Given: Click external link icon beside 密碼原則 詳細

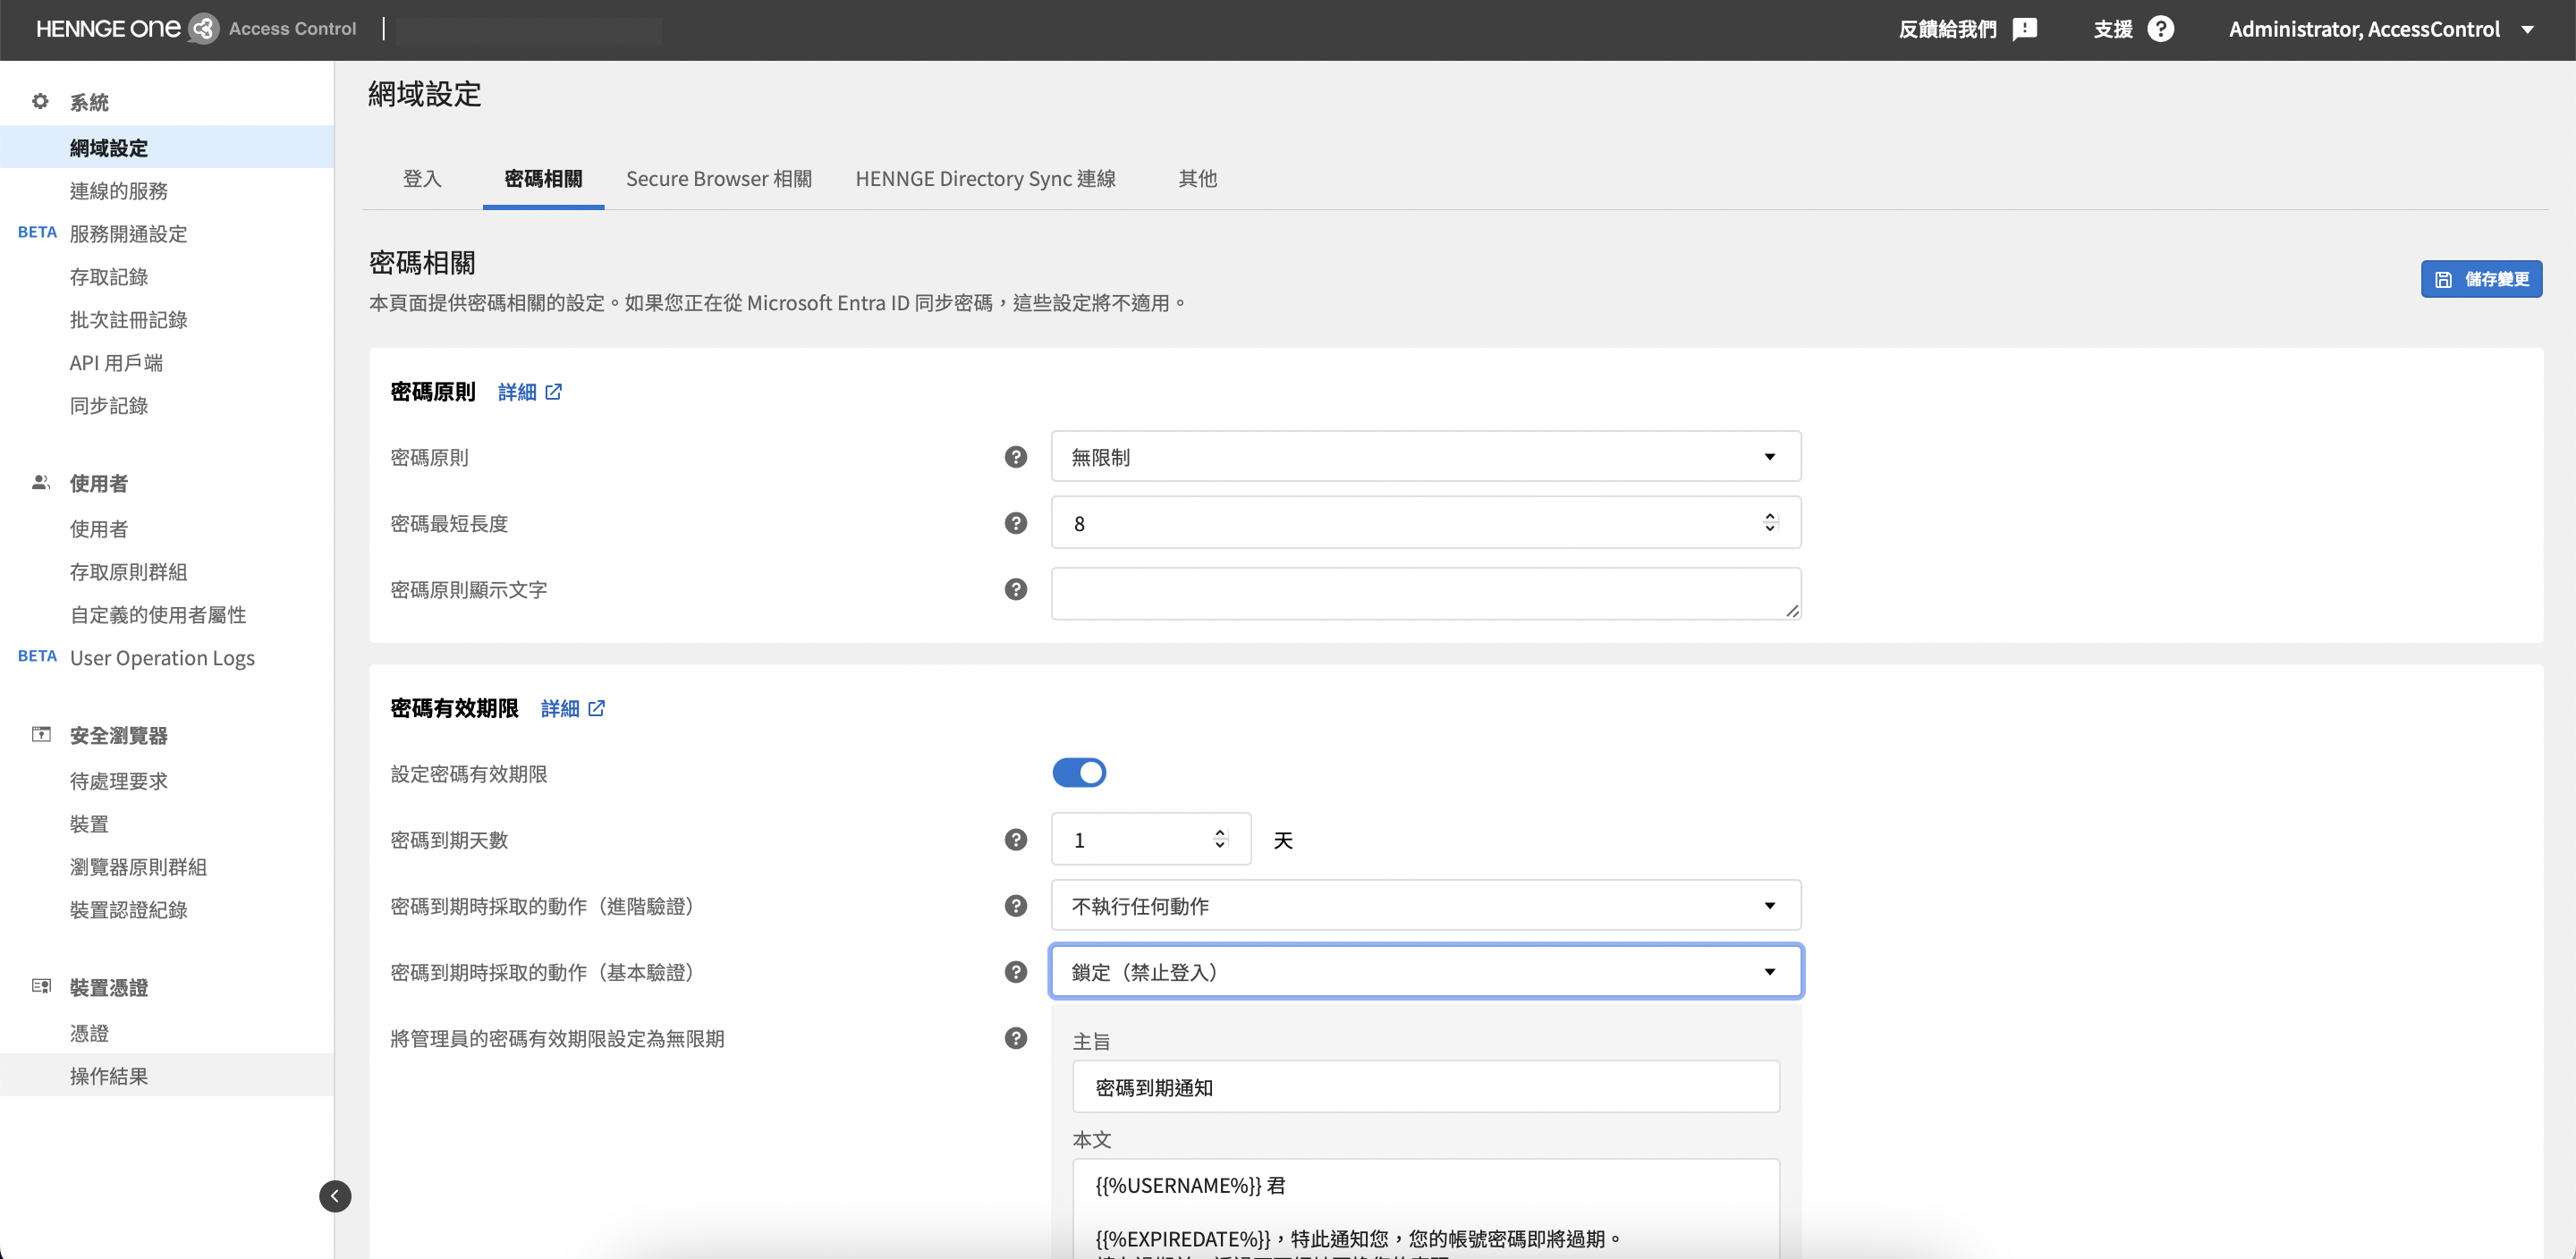Looking at the screenshot, I should [553, 391].
